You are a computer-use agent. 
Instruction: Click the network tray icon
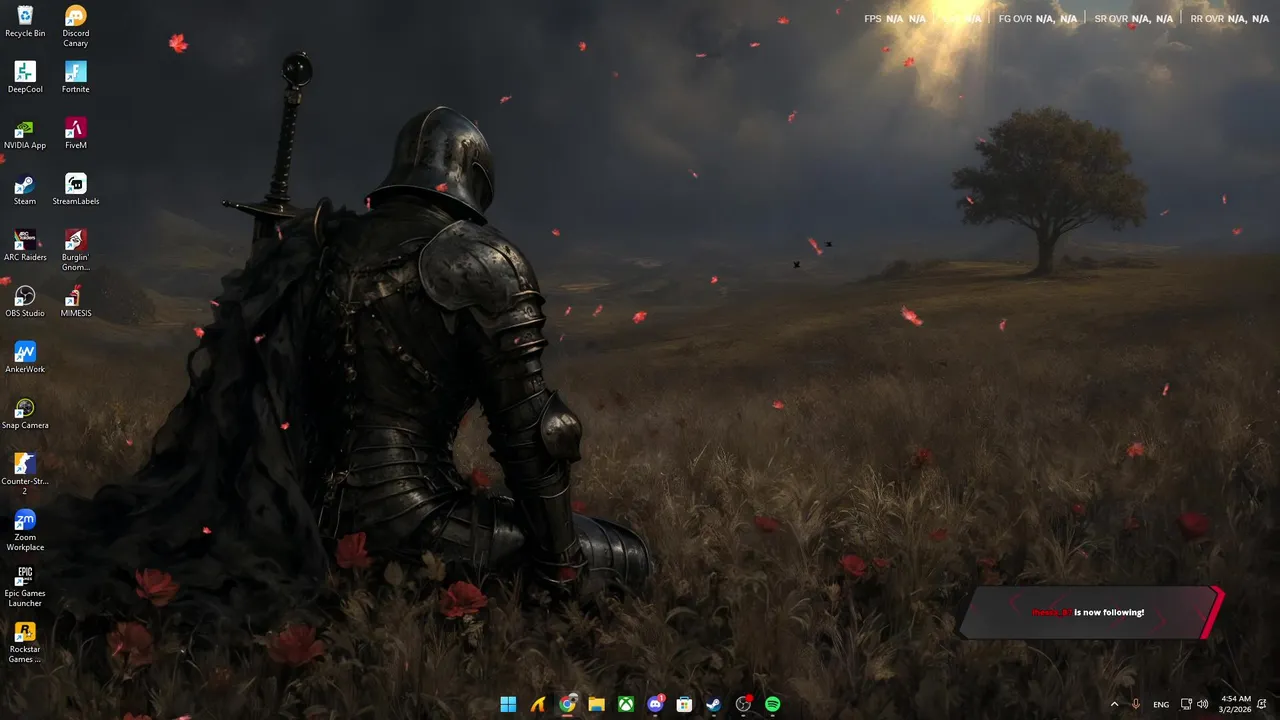click(1186, 704)
